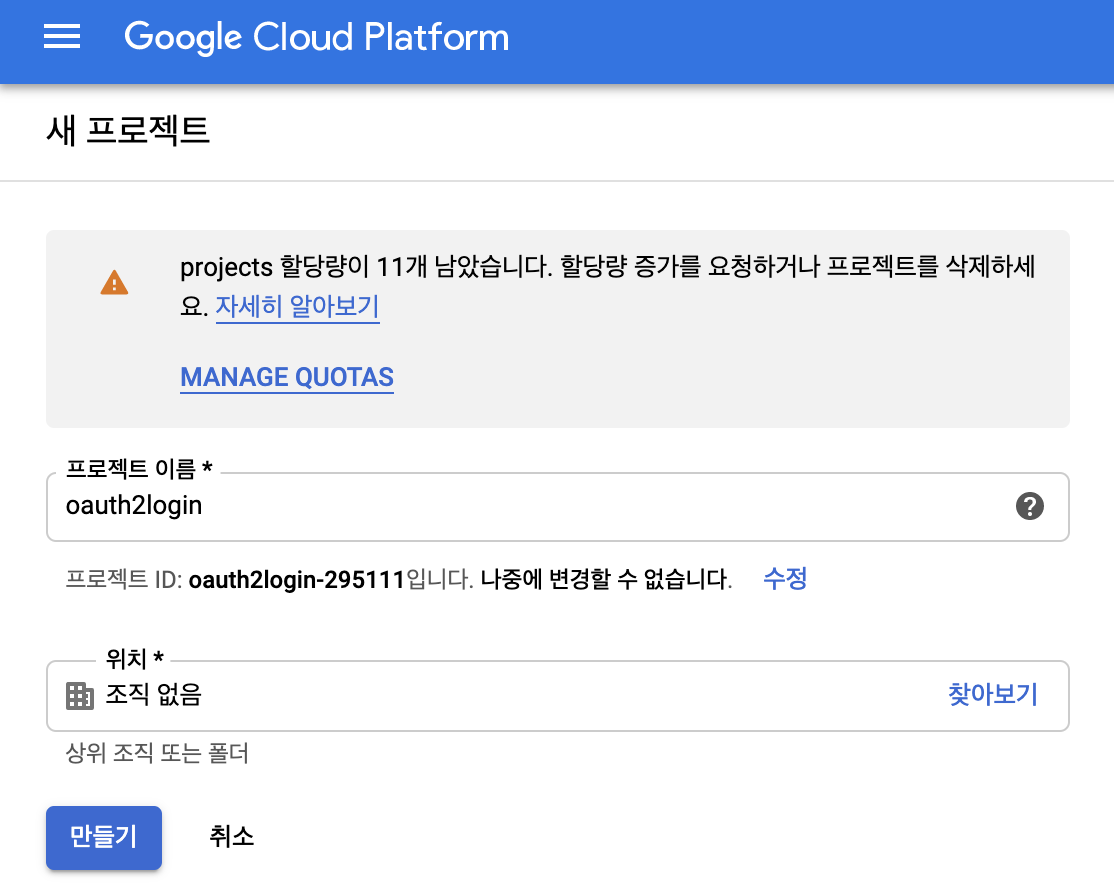Click the project name help question icon

click(x=1029, y=507)
